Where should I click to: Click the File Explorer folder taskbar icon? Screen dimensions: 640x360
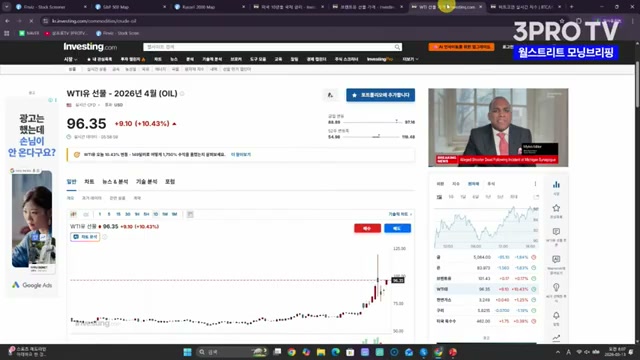coord(321,352)
